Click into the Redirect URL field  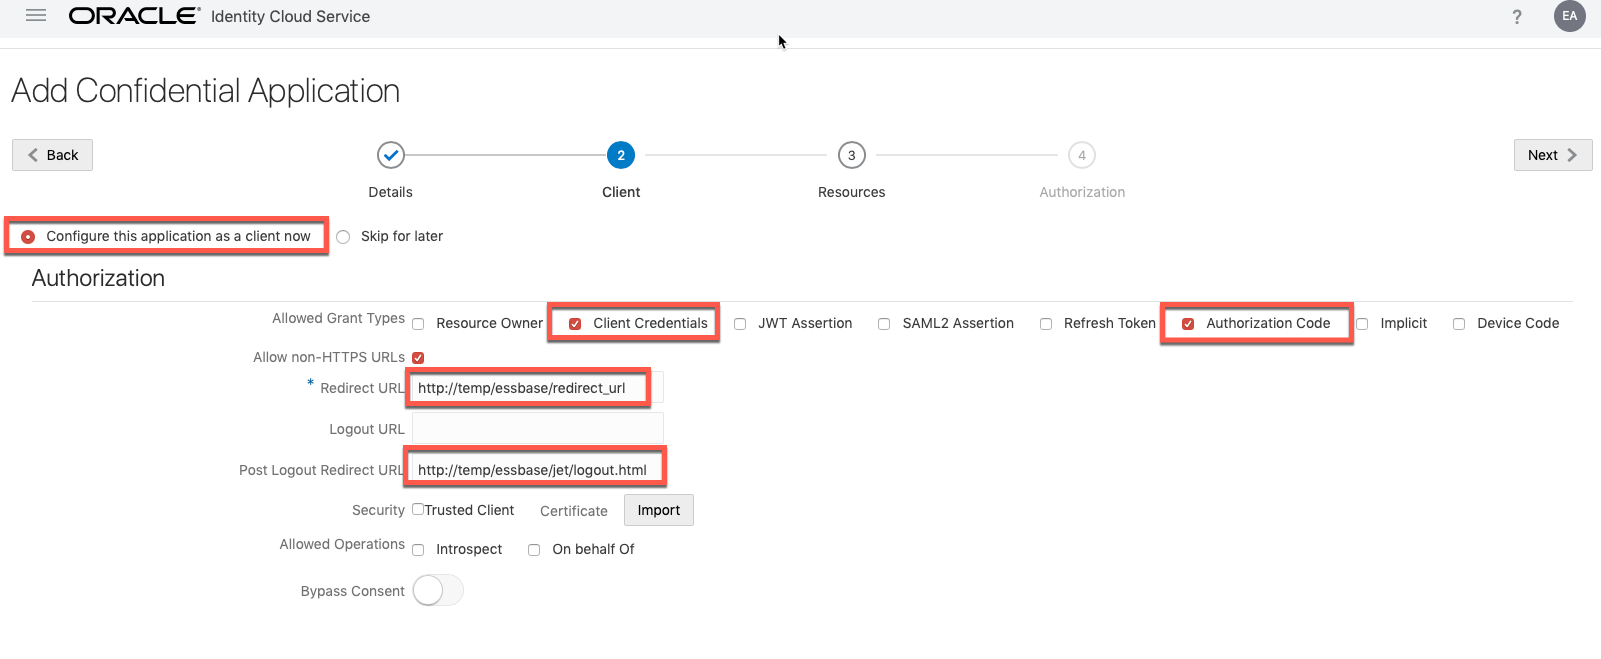coord(528,388)
